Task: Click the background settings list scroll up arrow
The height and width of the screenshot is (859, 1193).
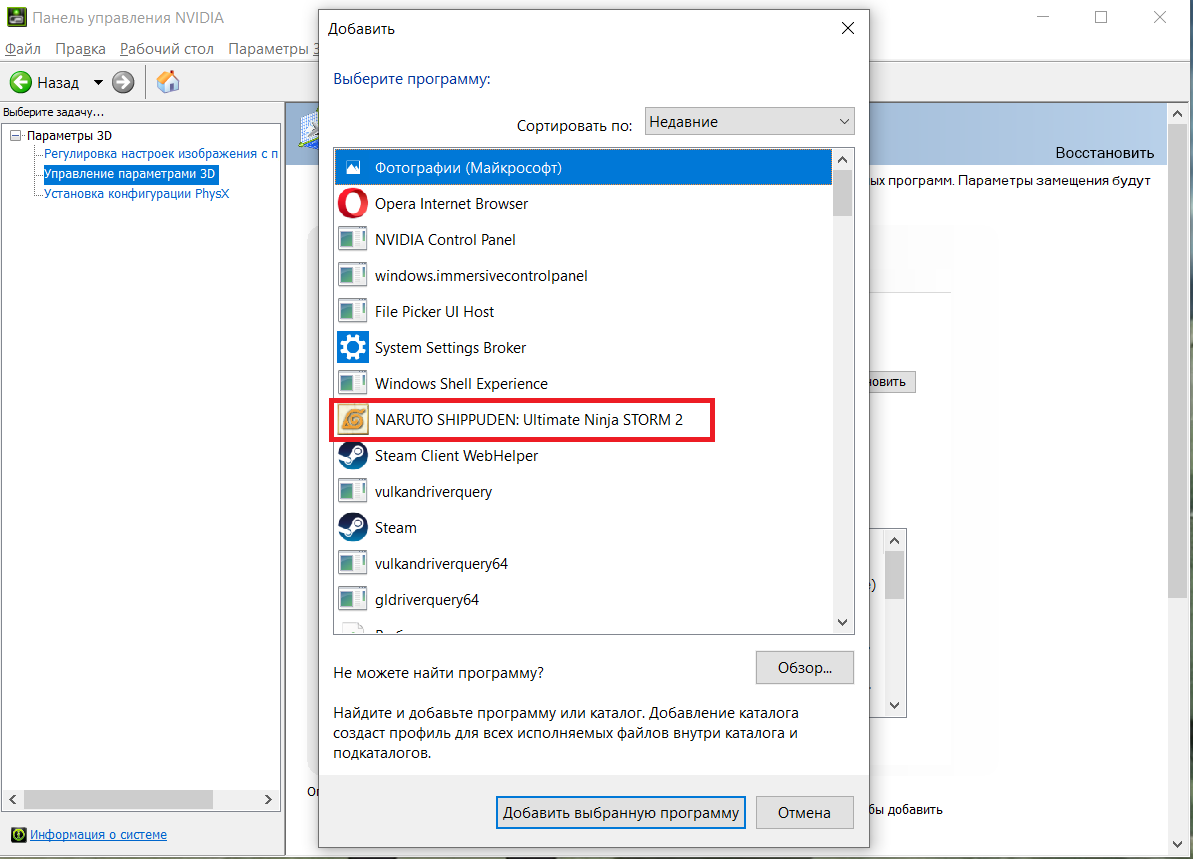Action: point(895,540)
